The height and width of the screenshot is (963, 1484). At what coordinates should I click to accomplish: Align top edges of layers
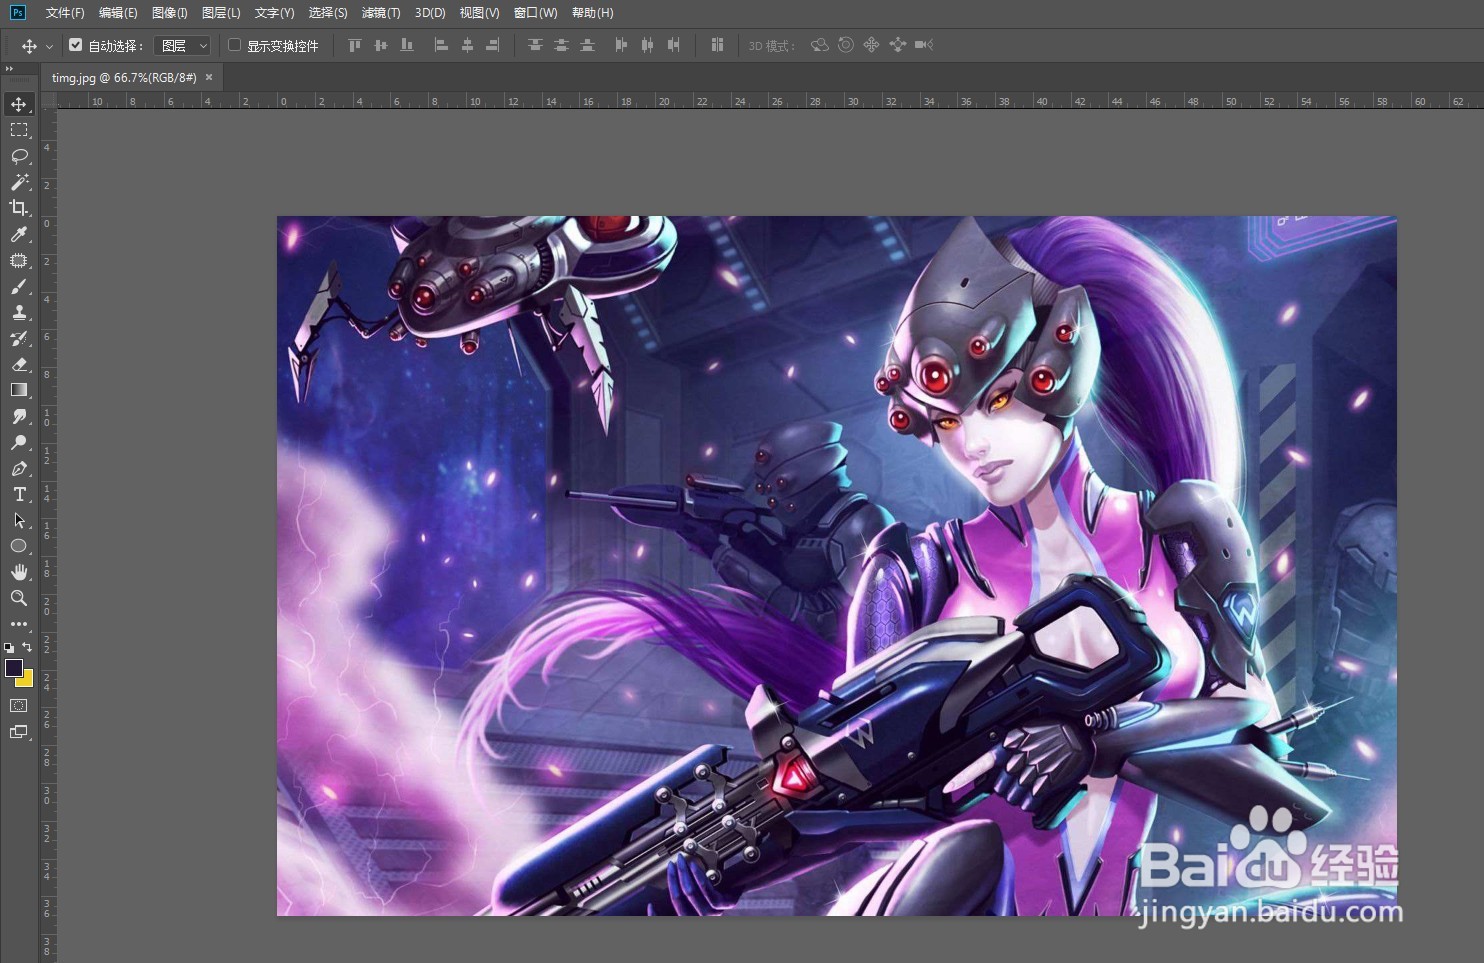(354, 45)
